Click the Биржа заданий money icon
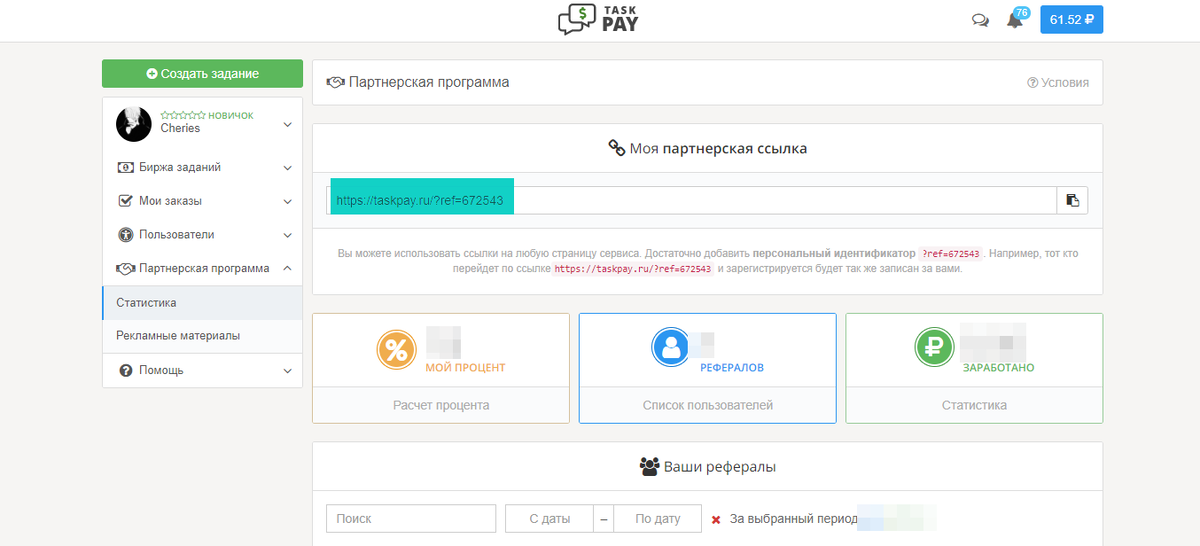 point(125,167)
